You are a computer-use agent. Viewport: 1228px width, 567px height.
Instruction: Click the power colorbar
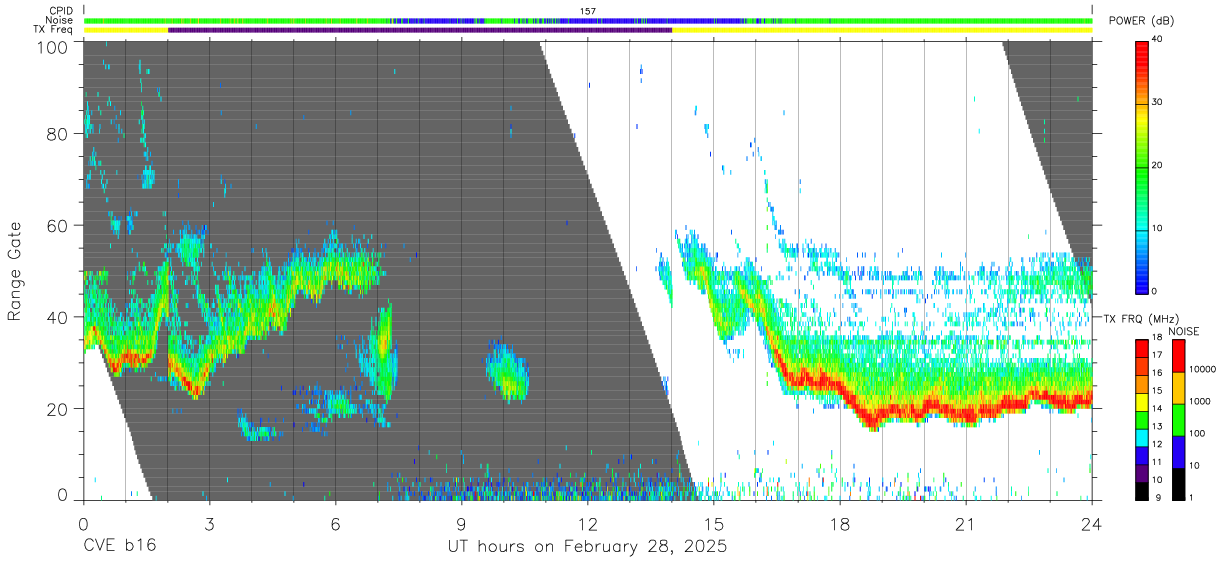pos(1142,167)
